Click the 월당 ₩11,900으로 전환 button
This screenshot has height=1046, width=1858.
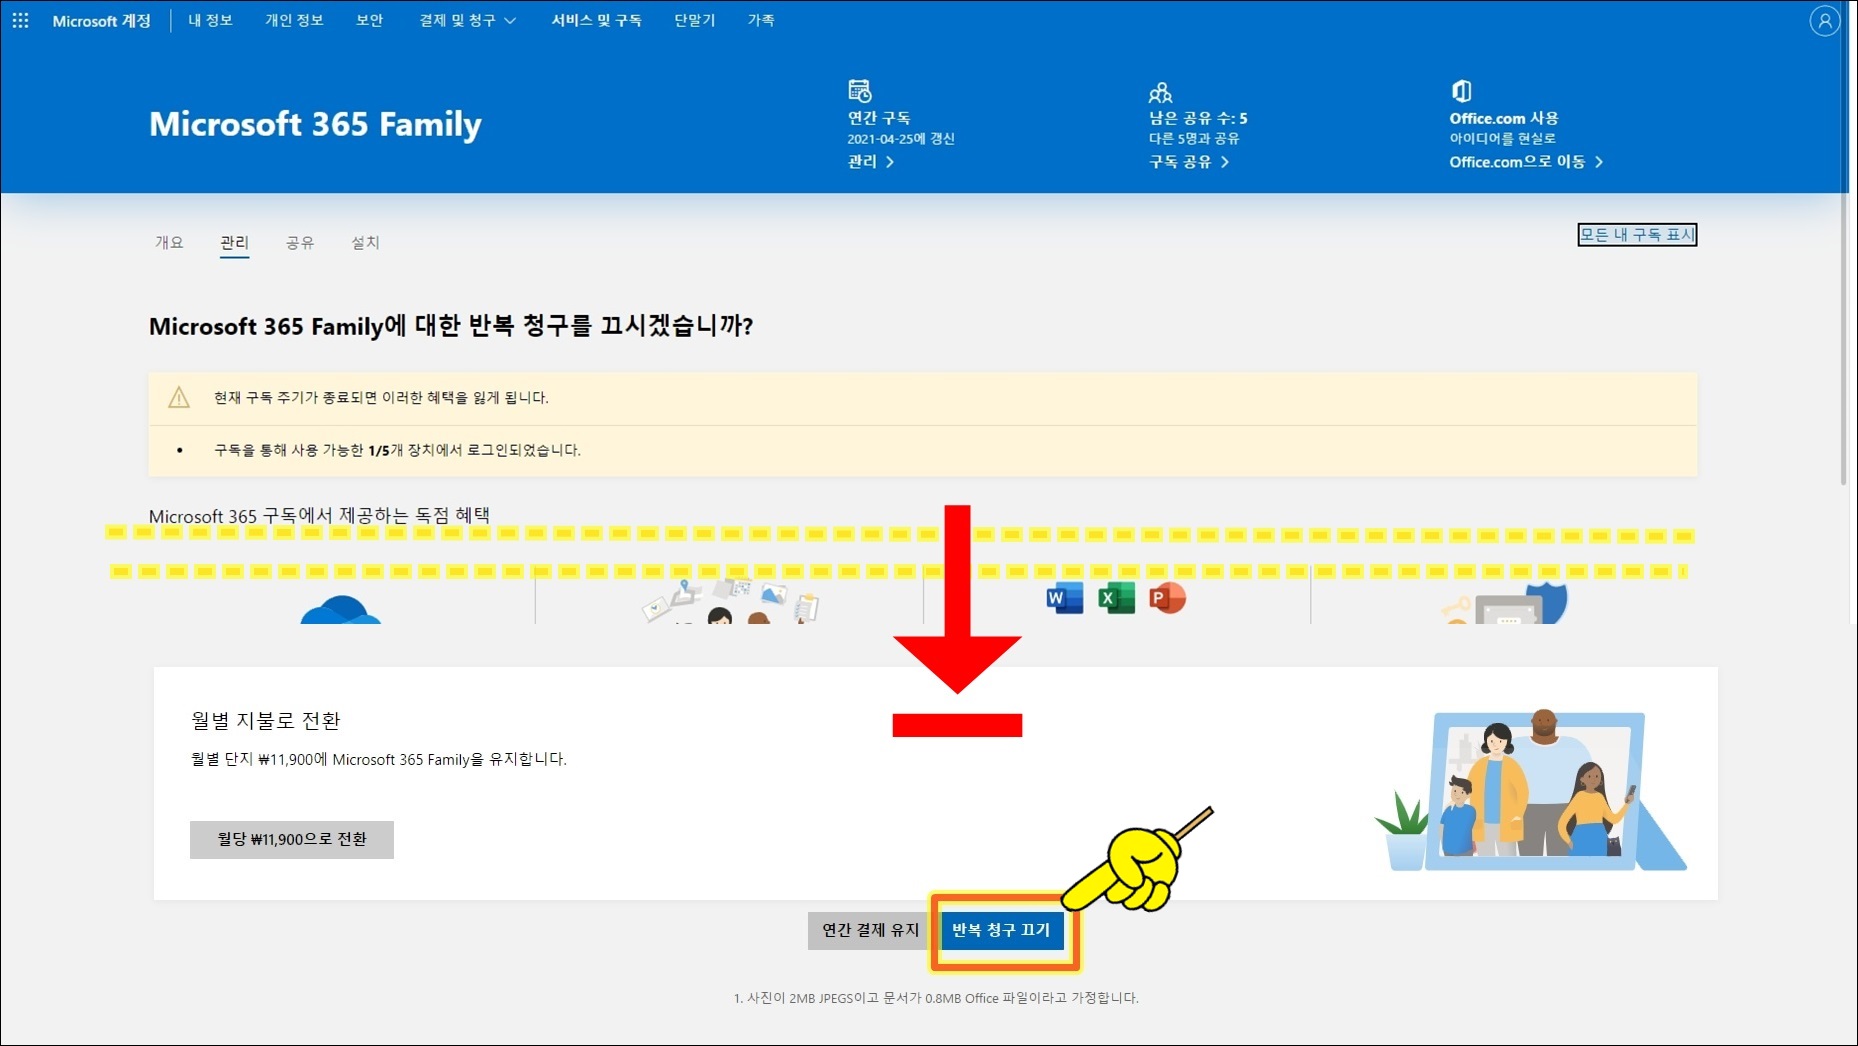point(292,839)
